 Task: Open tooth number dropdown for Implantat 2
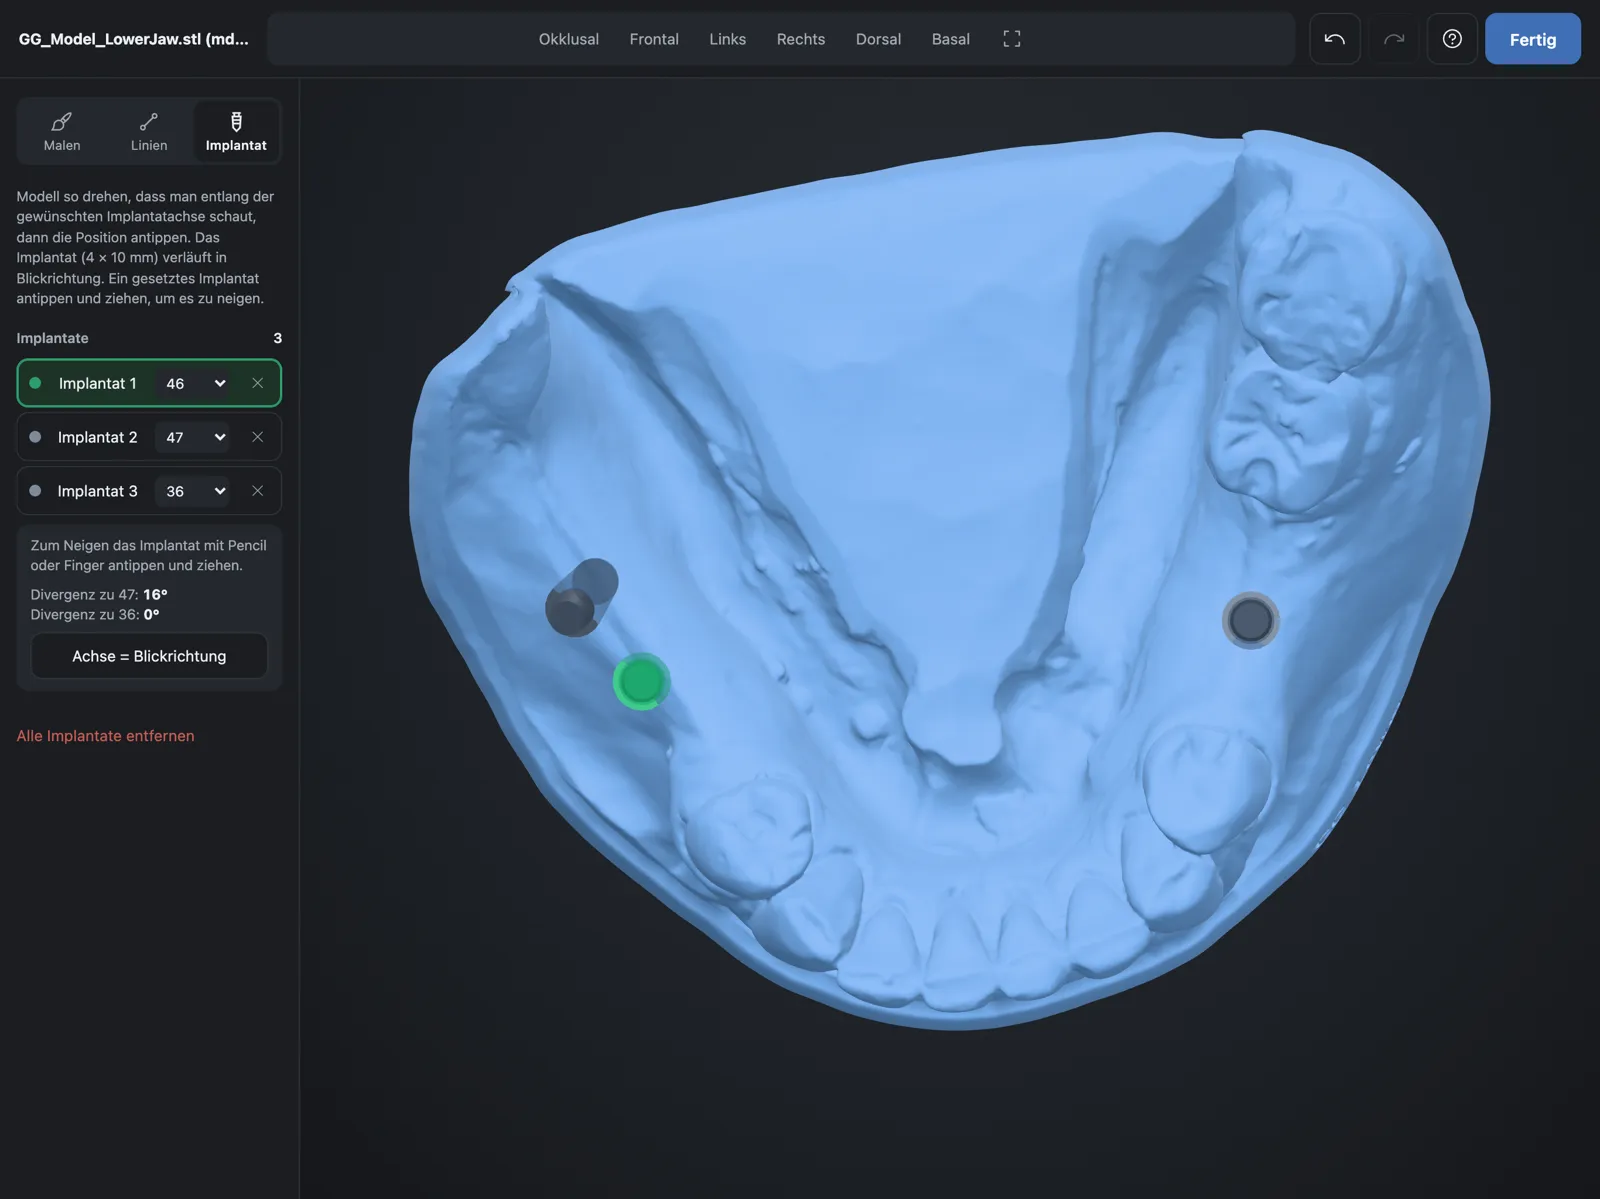tap(195, 437)
